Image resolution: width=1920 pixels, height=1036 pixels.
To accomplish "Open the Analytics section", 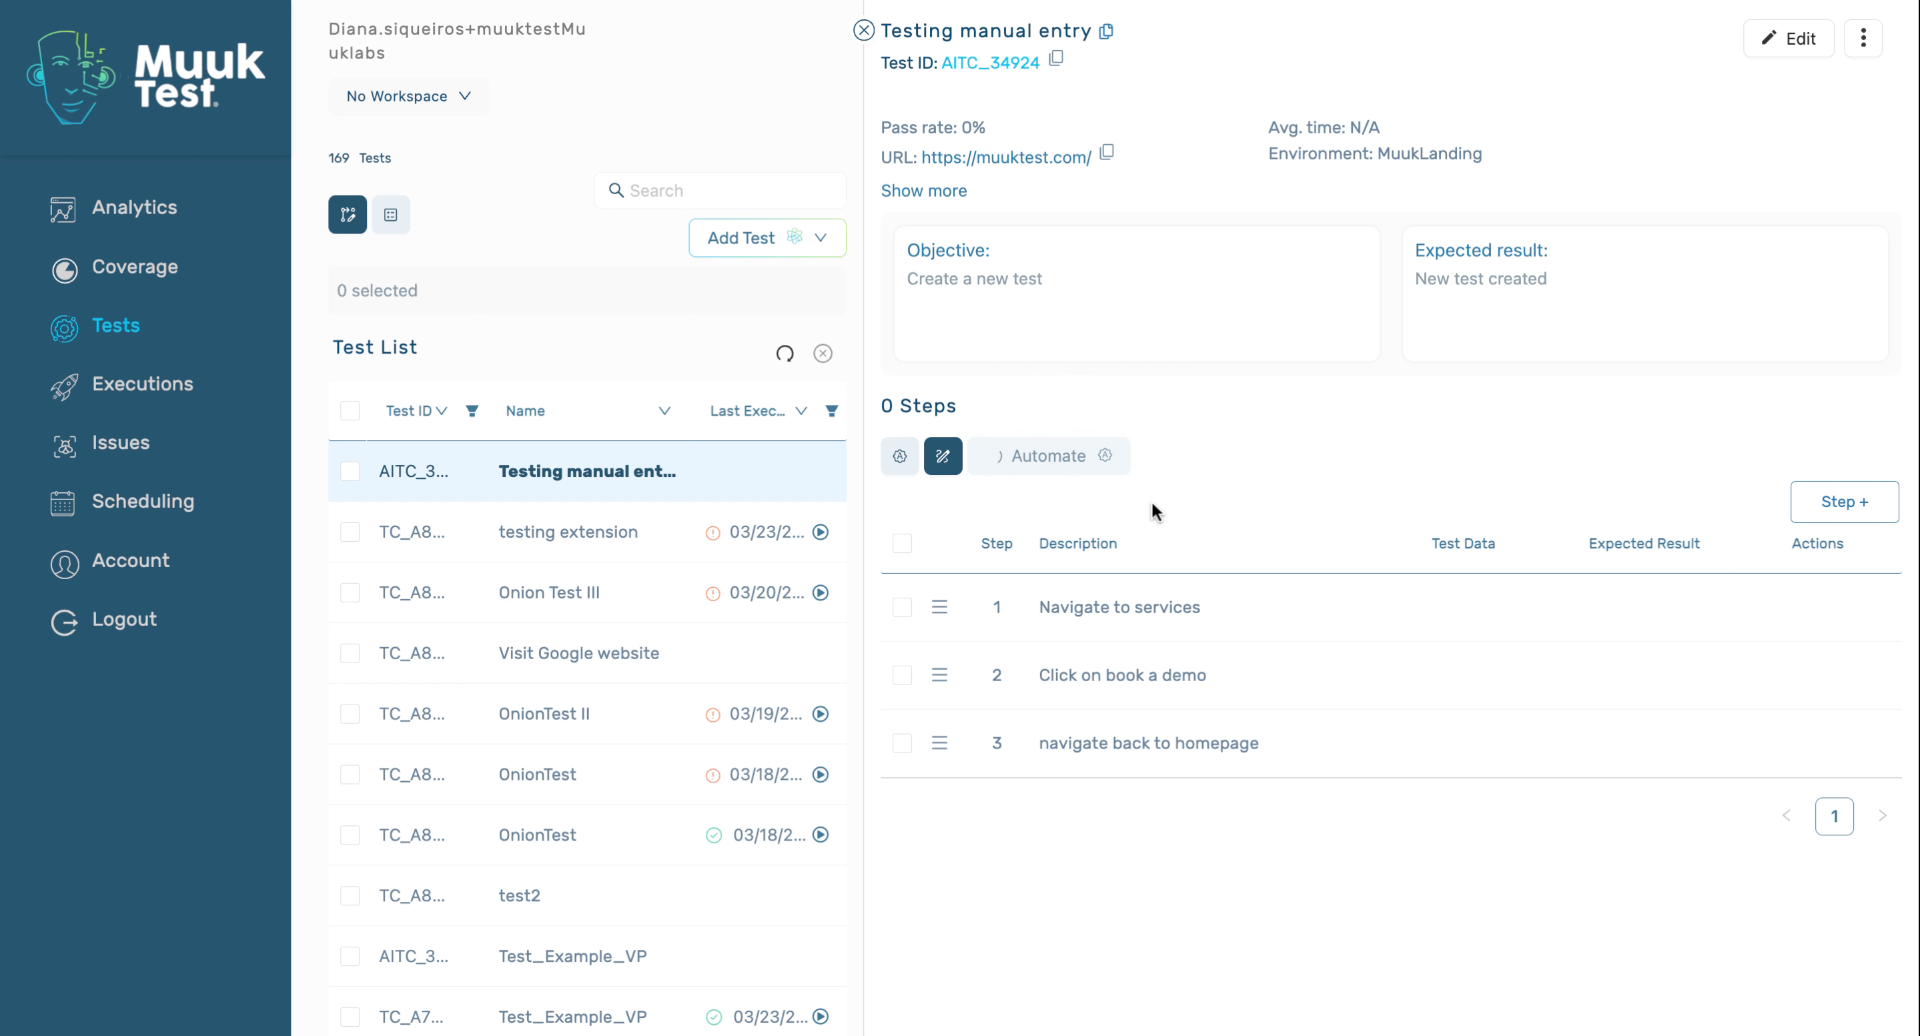I will 113,208.
